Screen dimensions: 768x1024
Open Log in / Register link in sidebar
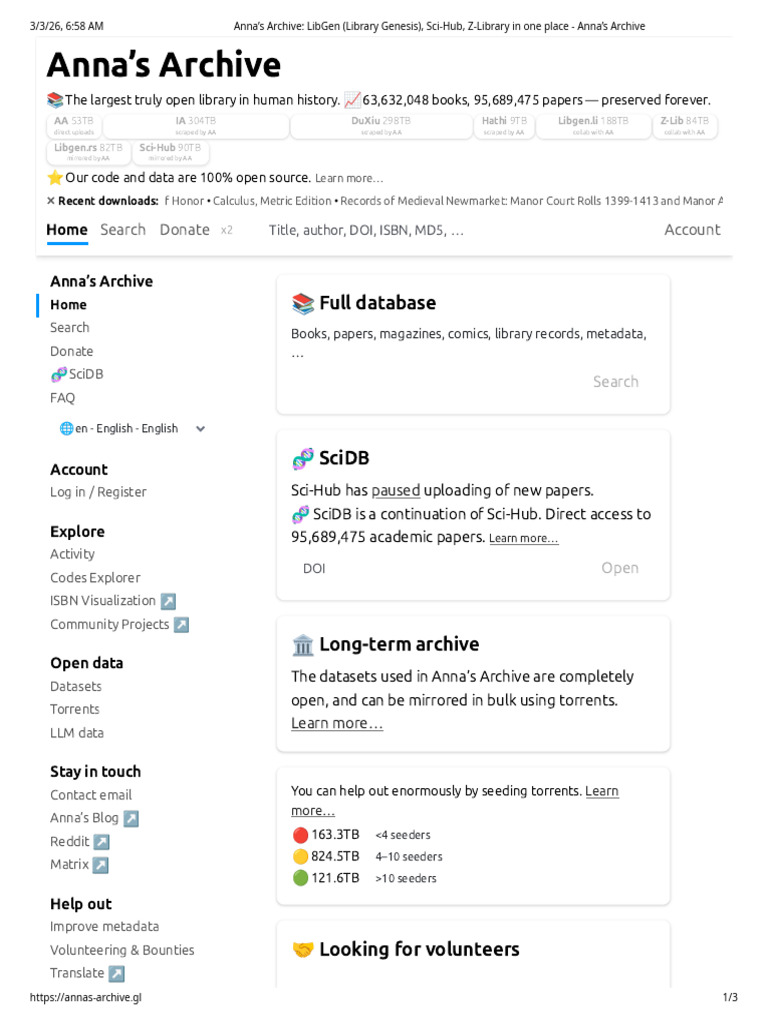pos(98,492)
